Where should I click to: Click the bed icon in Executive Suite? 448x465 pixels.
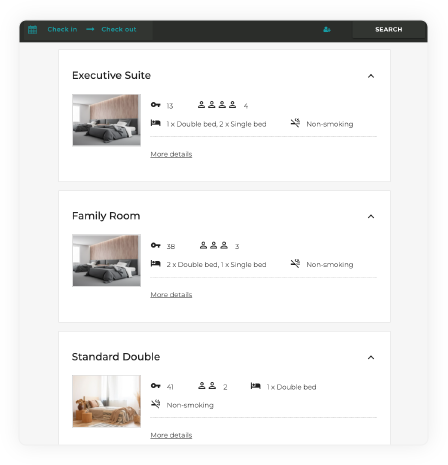[156, 123]
